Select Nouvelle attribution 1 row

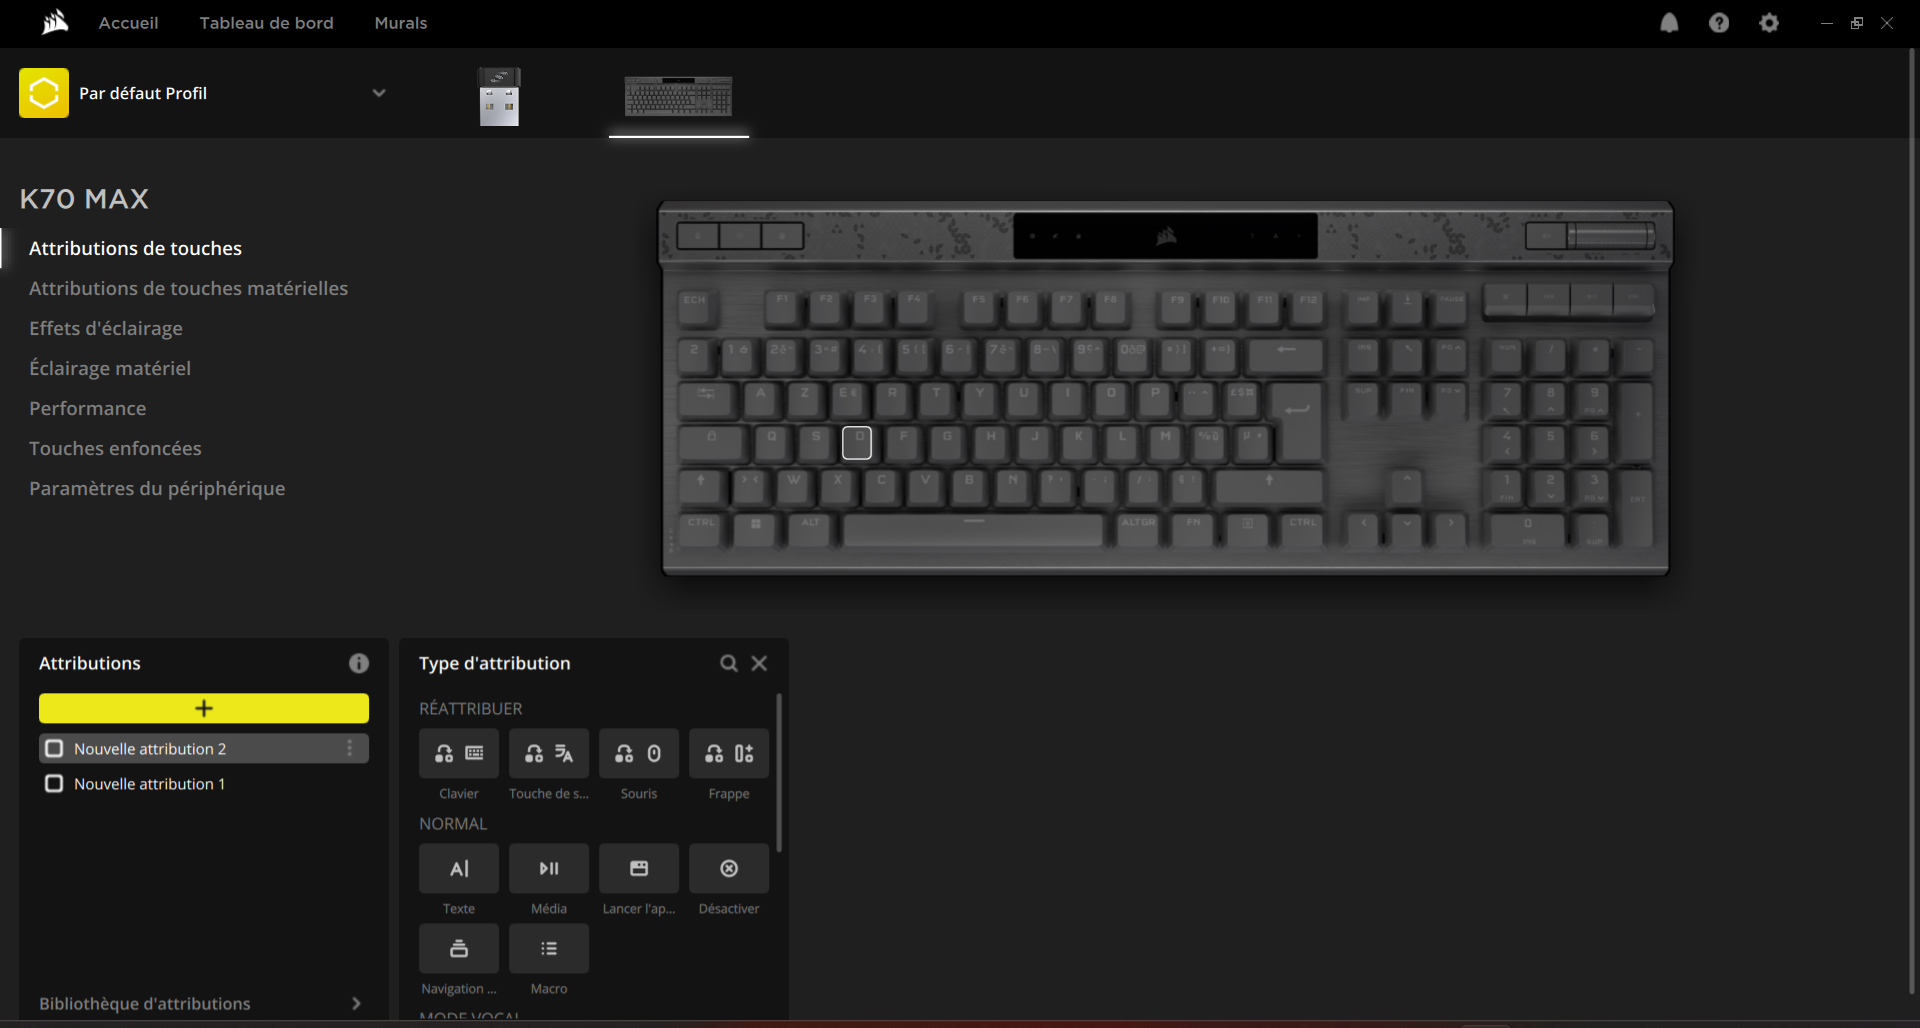coord(204,783)
